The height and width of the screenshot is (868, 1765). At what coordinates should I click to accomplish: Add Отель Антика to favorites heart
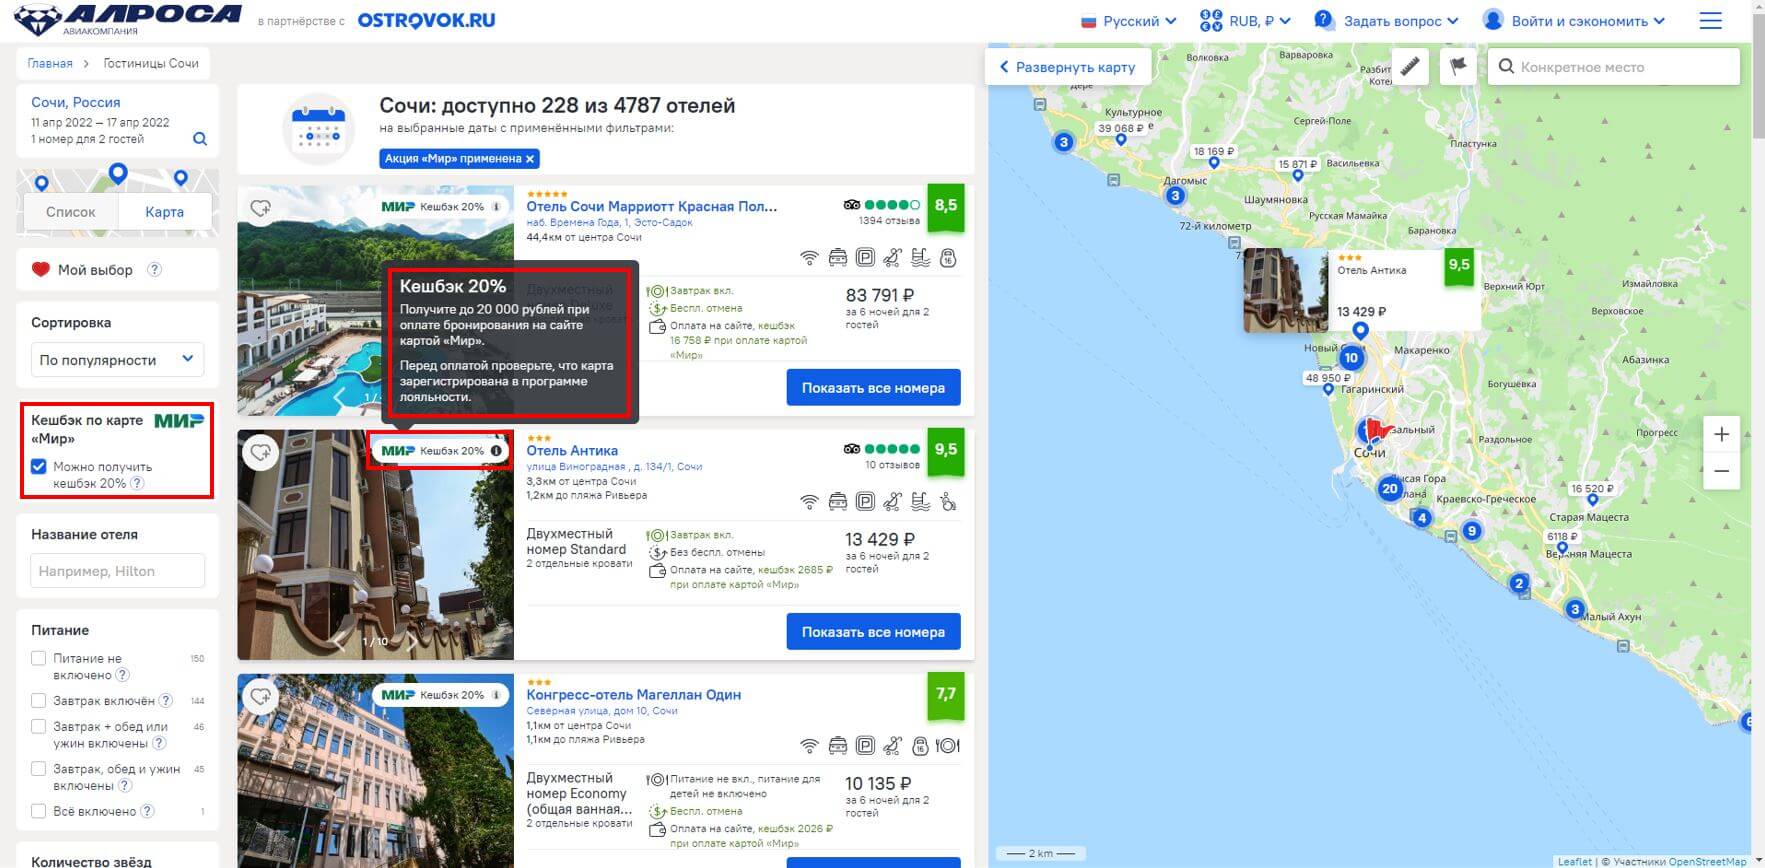260,452
